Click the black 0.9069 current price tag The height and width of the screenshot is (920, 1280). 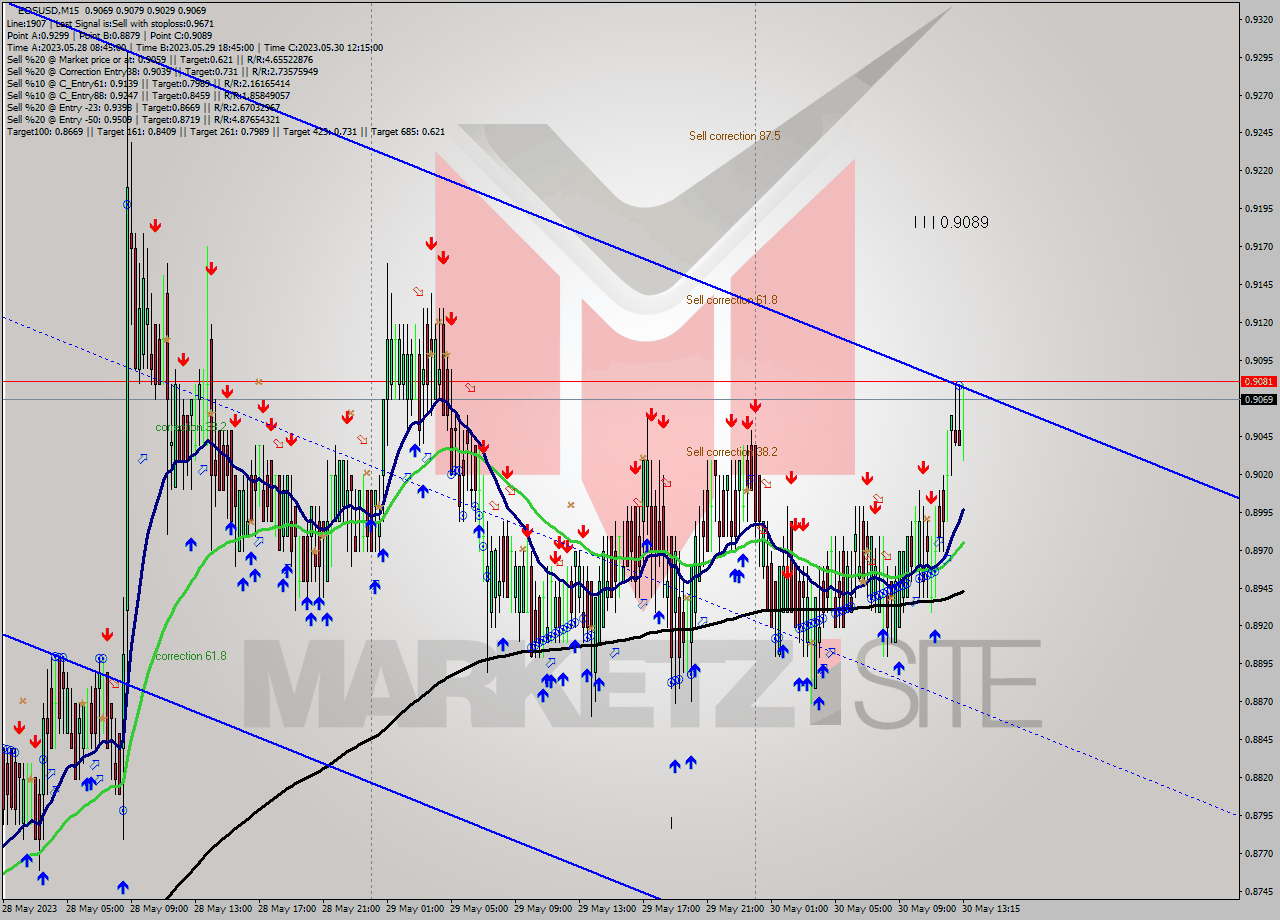pos(1258,400)
